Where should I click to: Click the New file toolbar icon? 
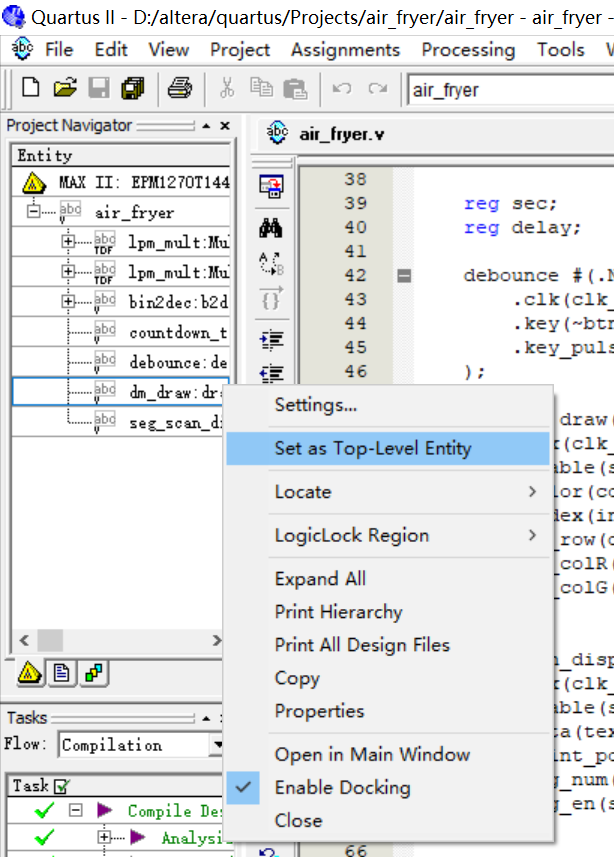click(31, 88)
